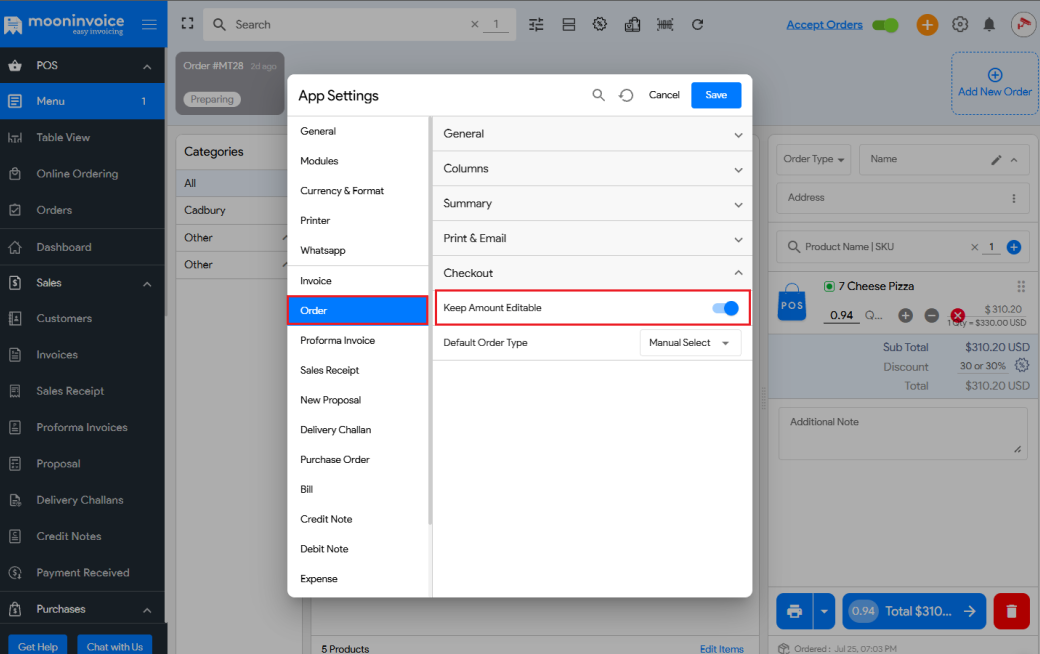Image resolution: width=1040 pixels, height=654 pixels.
Task: Select Proforma Invoice in settings list
Action: pyautogui.click(x=337, y=340)
